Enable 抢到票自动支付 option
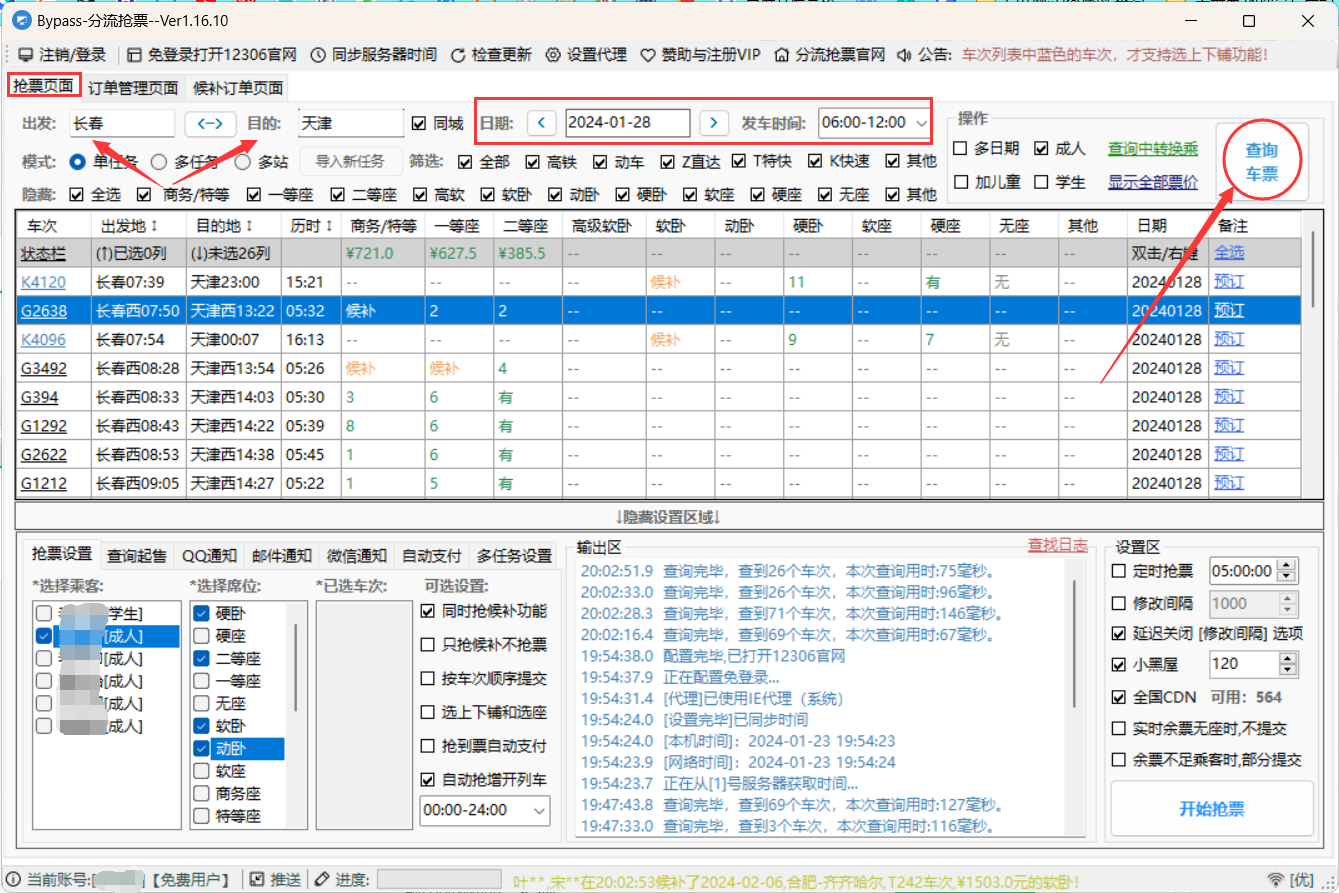Screen dimensions: 1339x893 428,746
